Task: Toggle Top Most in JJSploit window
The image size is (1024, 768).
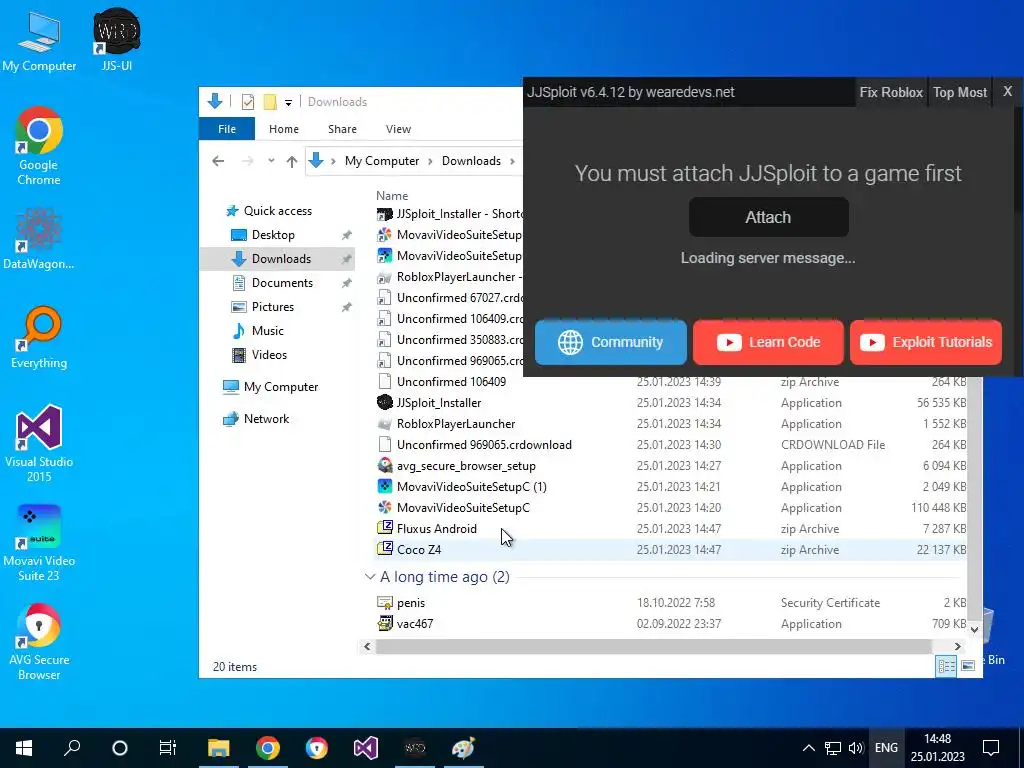Action: 959,92
